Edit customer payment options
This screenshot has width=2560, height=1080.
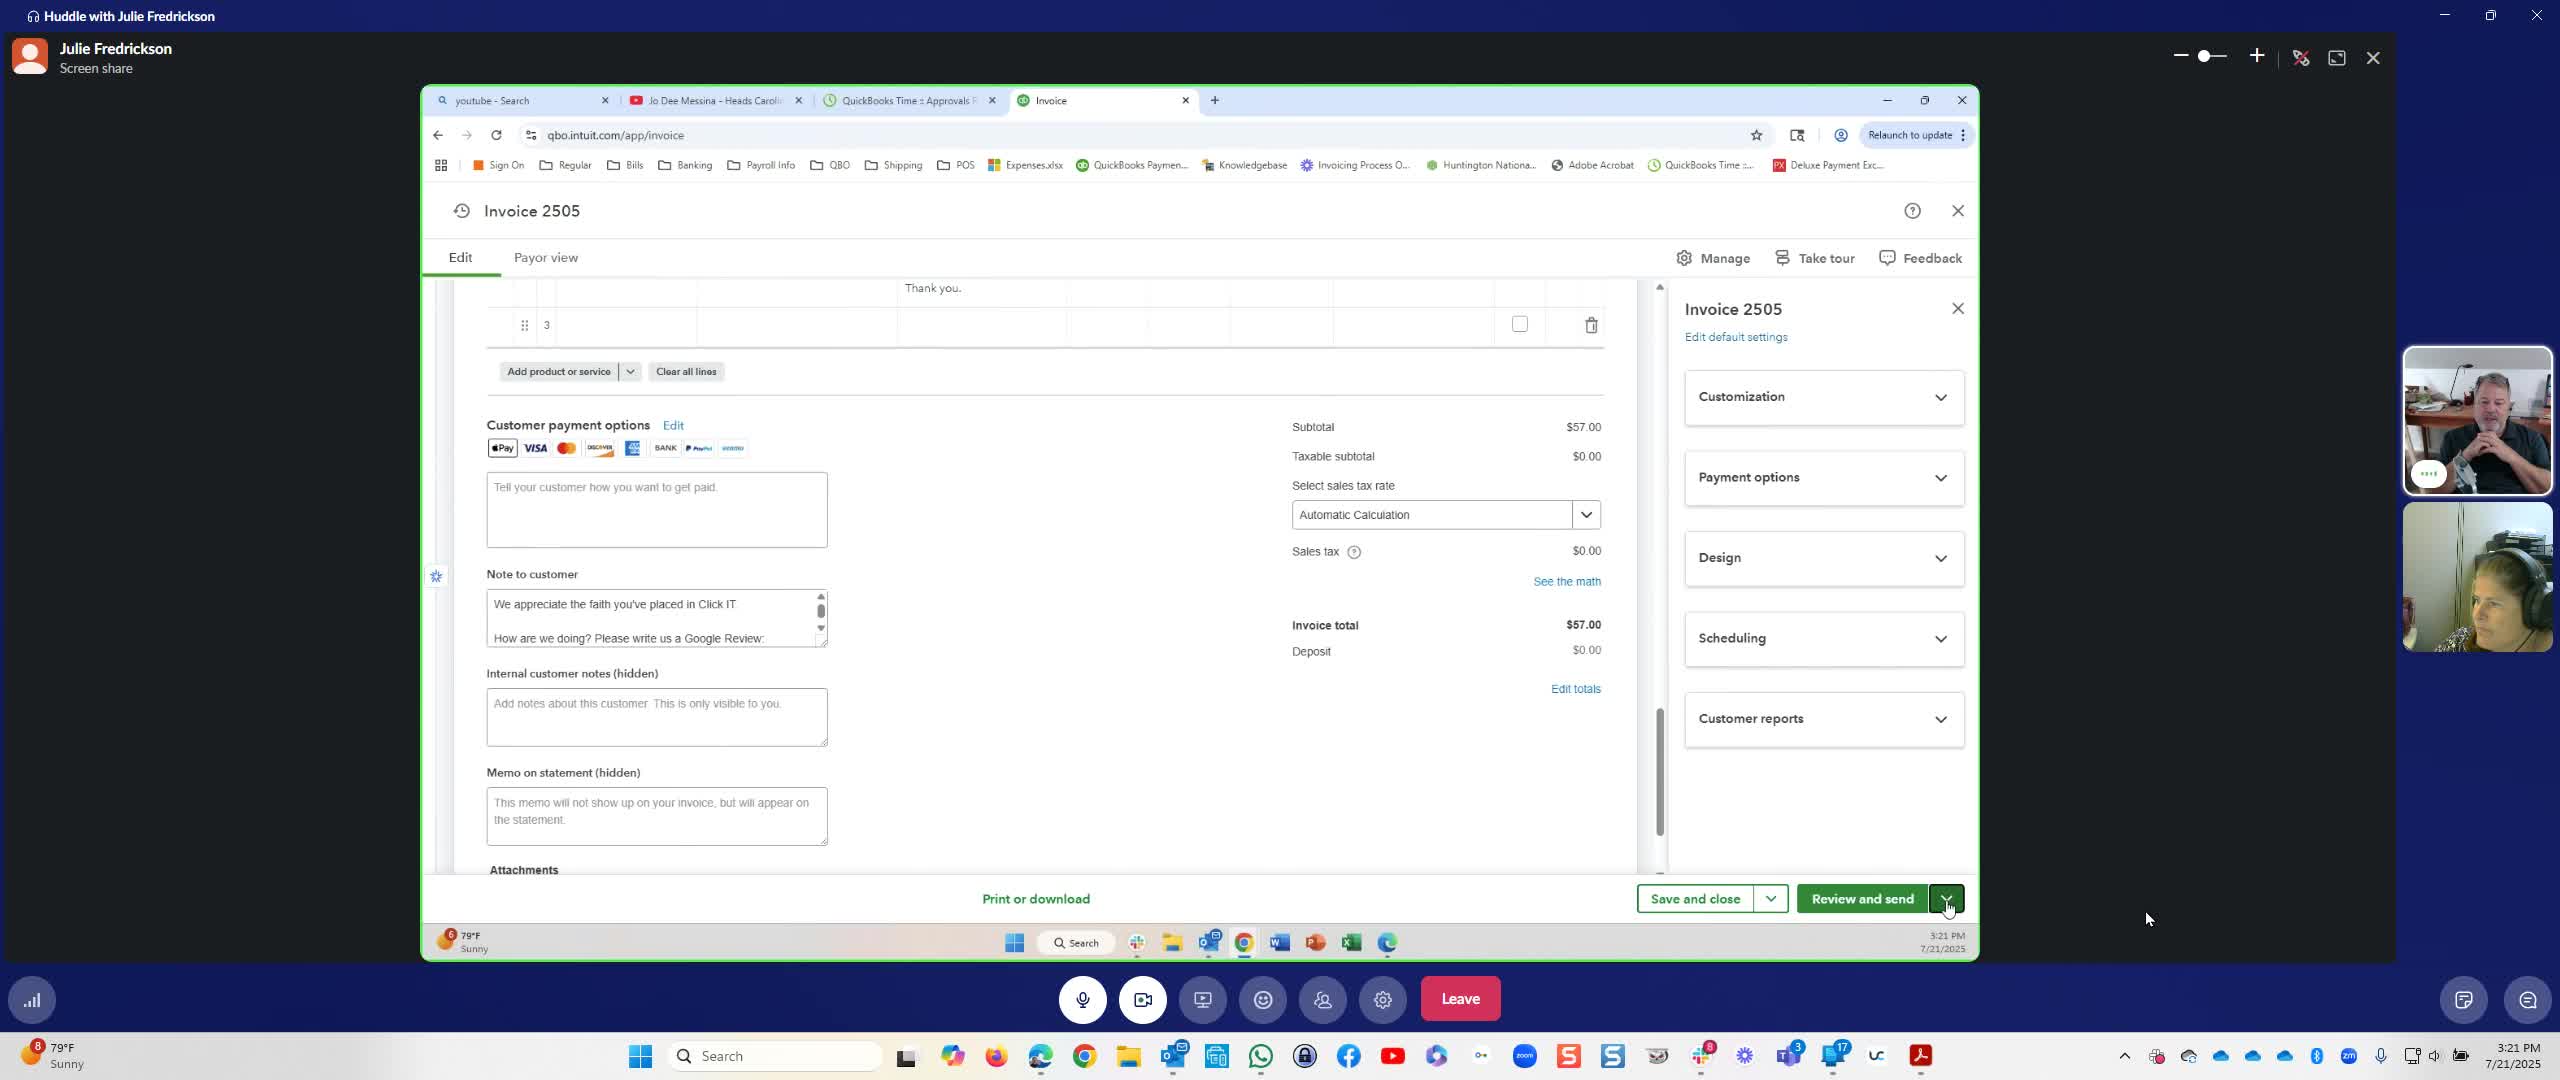(x=673, y=425)
